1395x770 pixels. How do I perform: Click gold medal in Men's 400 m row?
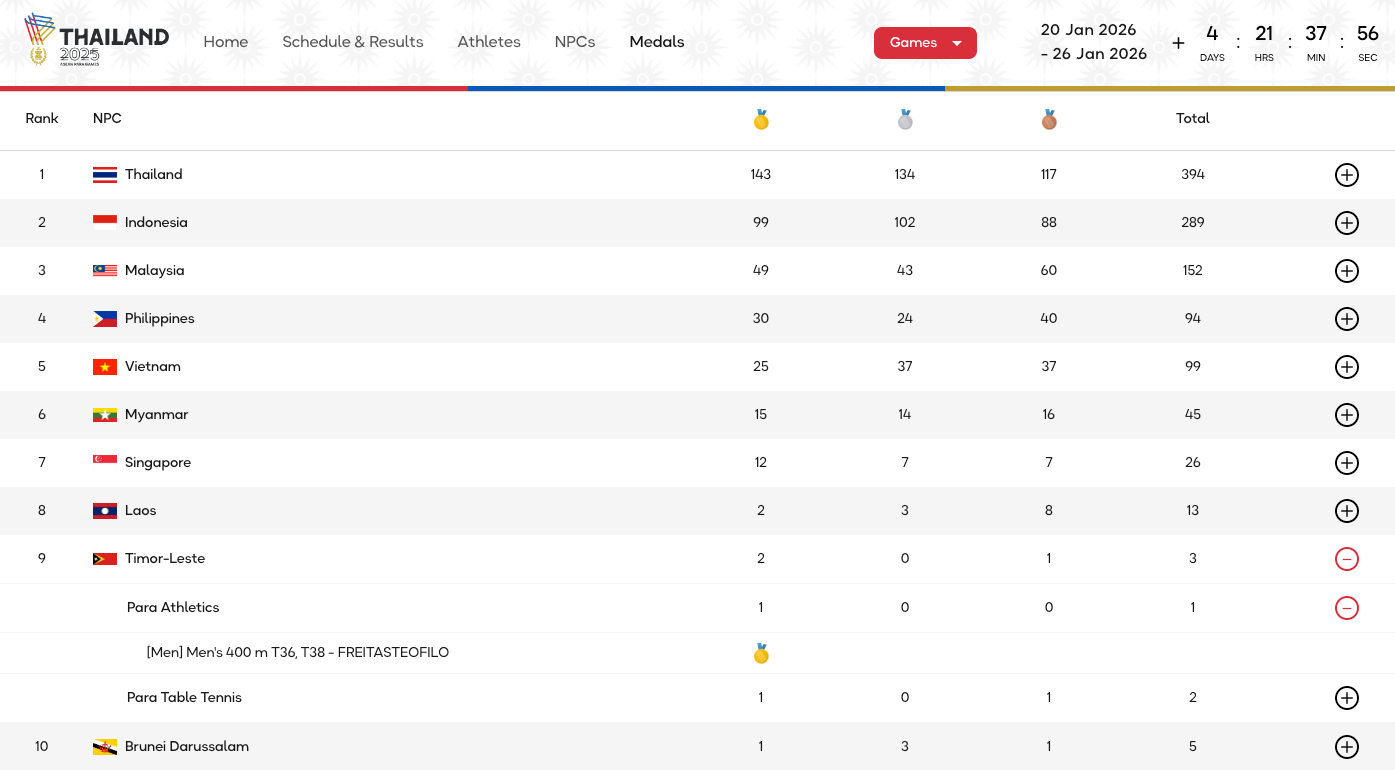pyautogui.click(x=761, y=654)
